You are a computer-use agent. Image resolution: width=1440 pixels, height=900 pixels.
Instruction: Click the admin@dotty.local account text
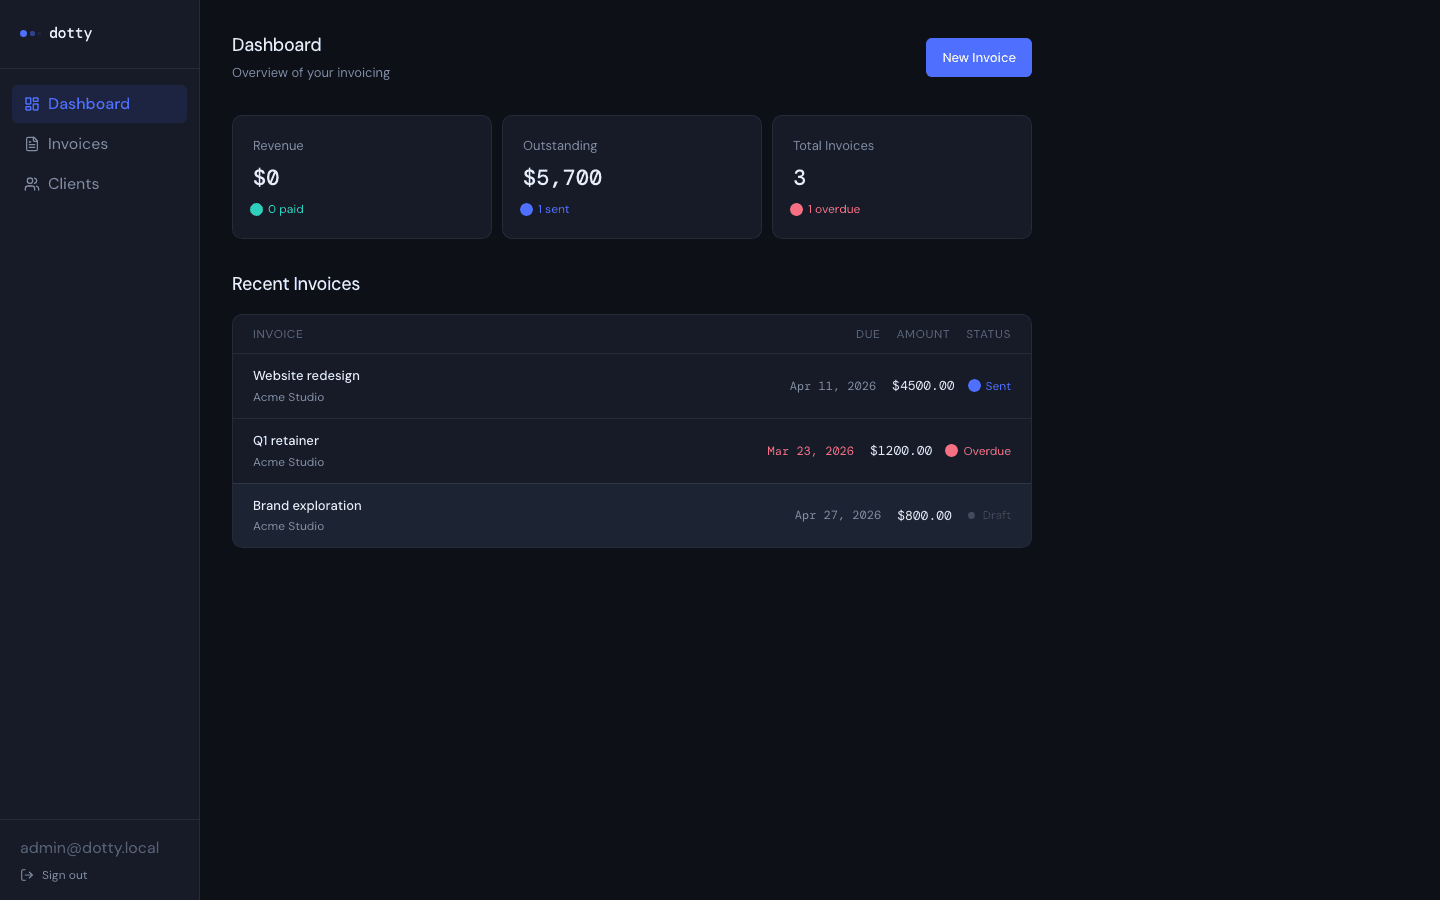[x=89, y=847]
